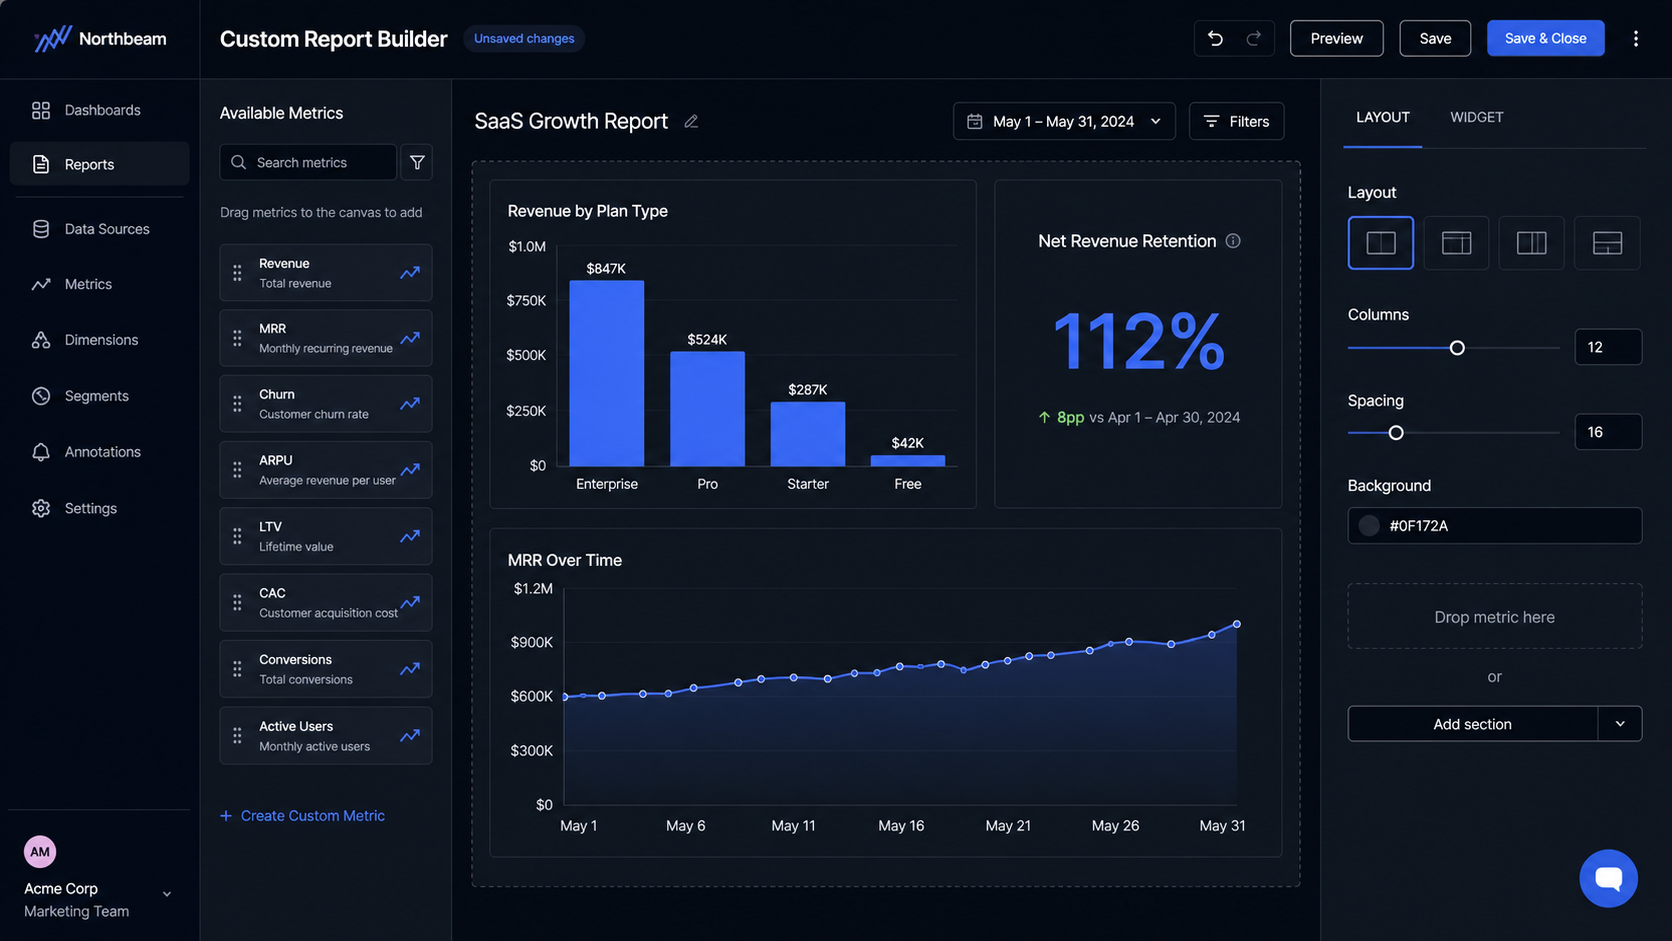Image resolution: width=1672 pixels, height=941 pixels.
Task: Switch to the LAYOUT tab
Action: click(1383, 117)
